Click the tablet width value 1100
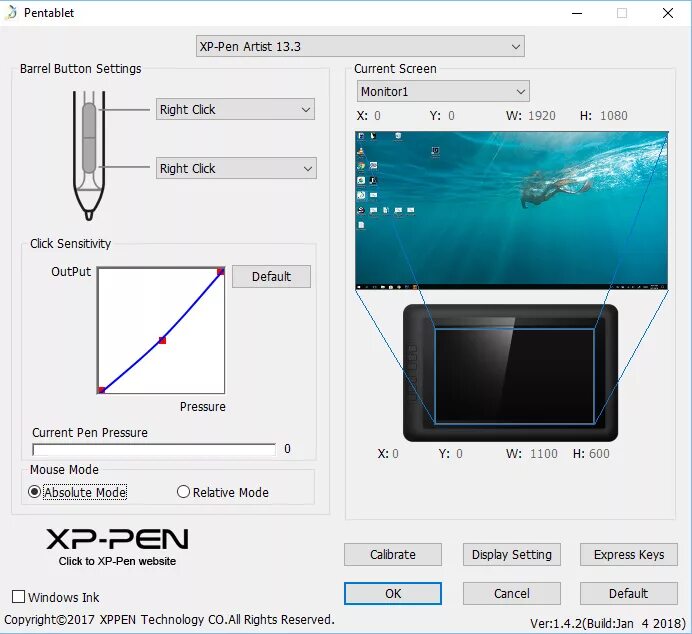Viewport: 692px width, 634px height. coord(544,454)
